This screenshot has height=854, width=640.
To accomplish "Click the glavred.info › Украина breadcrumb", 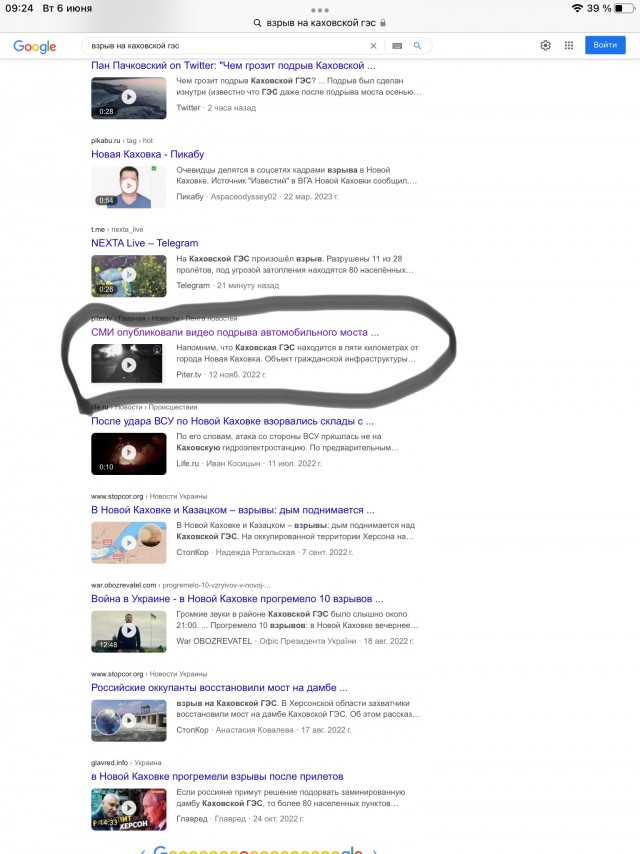I will click(126, 762).
